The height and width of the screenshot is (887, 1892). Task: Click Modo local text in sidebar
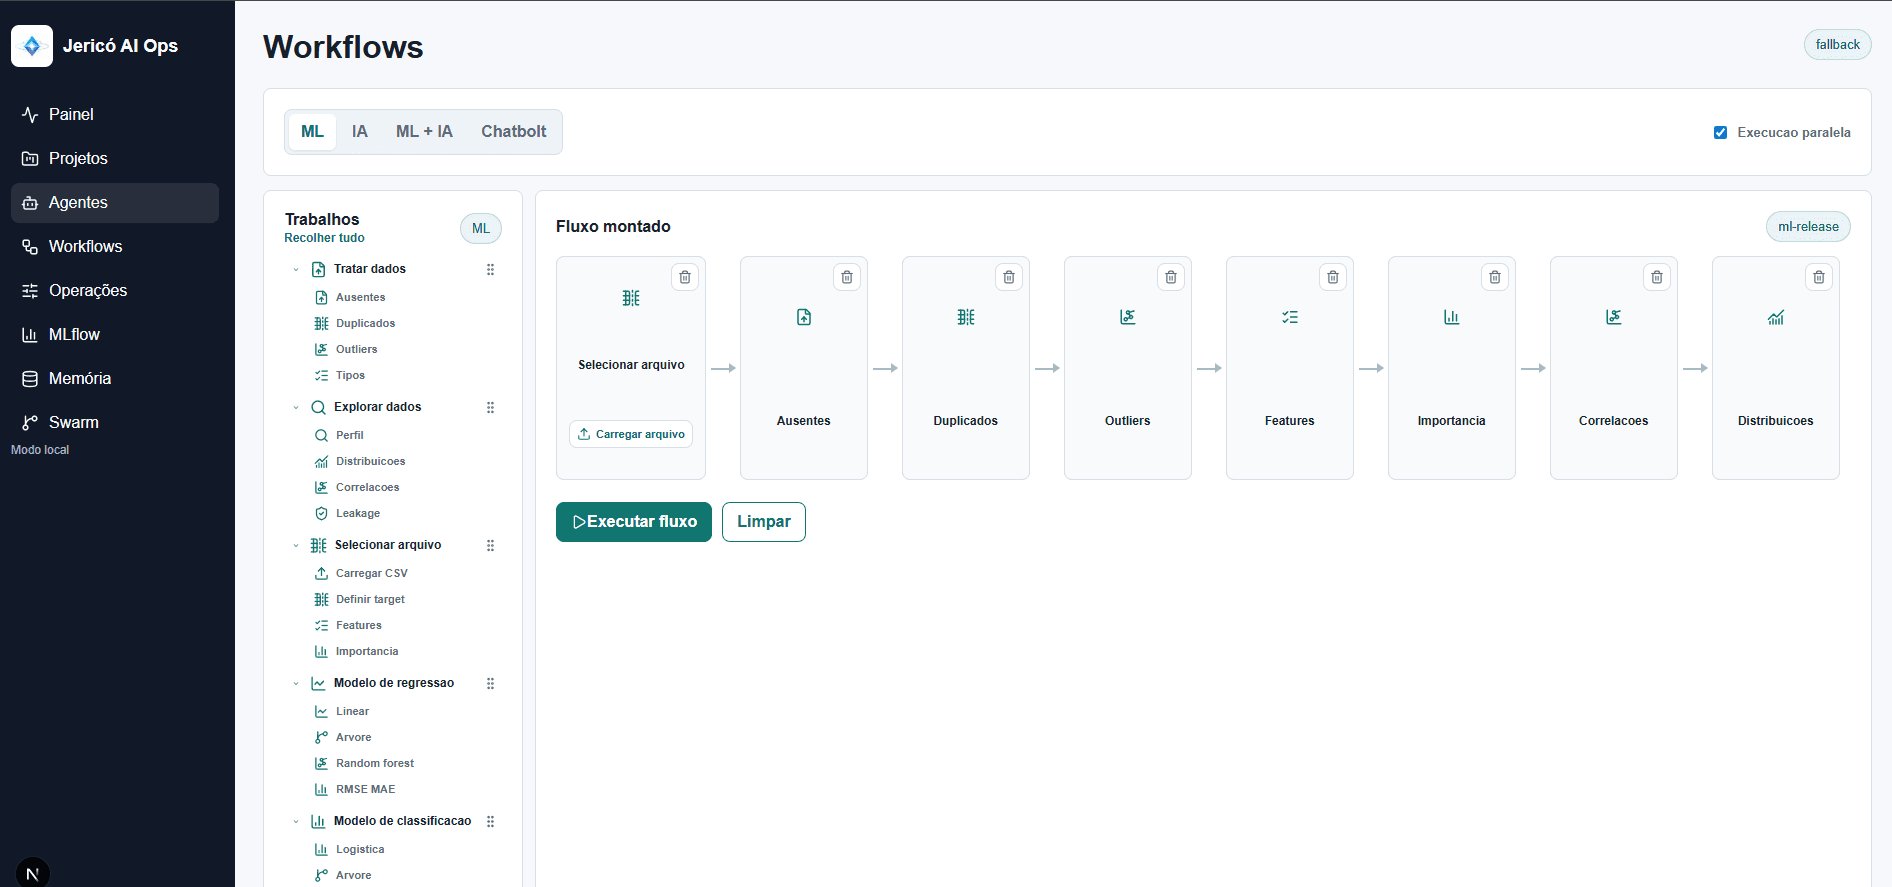[40, 450]
